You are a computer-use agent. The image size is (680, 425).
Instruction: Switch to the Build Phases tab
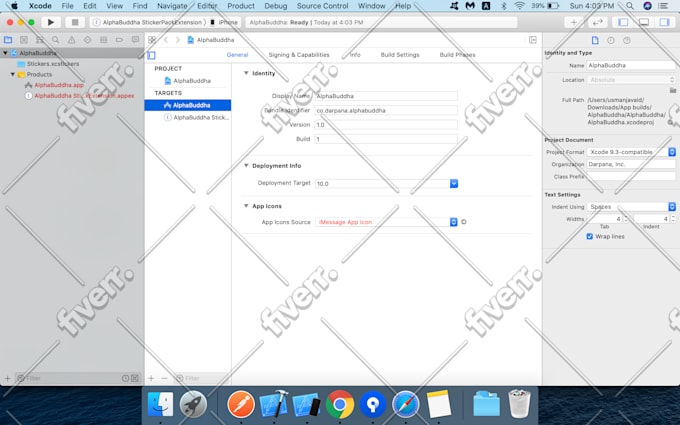458,55
